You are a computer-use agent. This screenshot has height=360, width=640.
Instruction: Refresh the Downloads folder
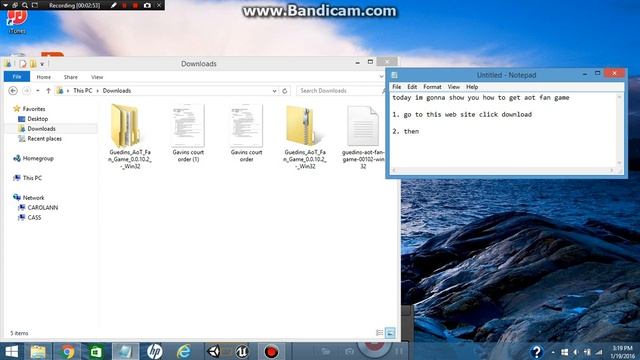[x=285, y=91]
